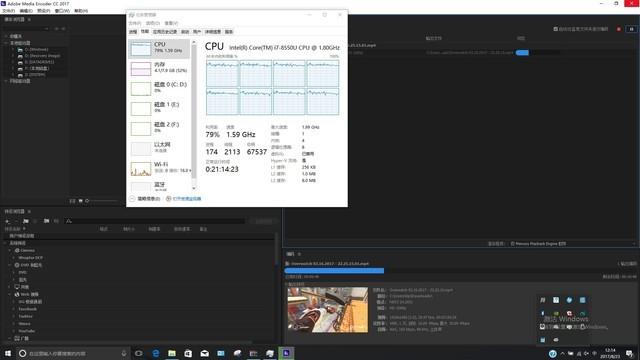Click queue item progress bar

tap(522, 53)
